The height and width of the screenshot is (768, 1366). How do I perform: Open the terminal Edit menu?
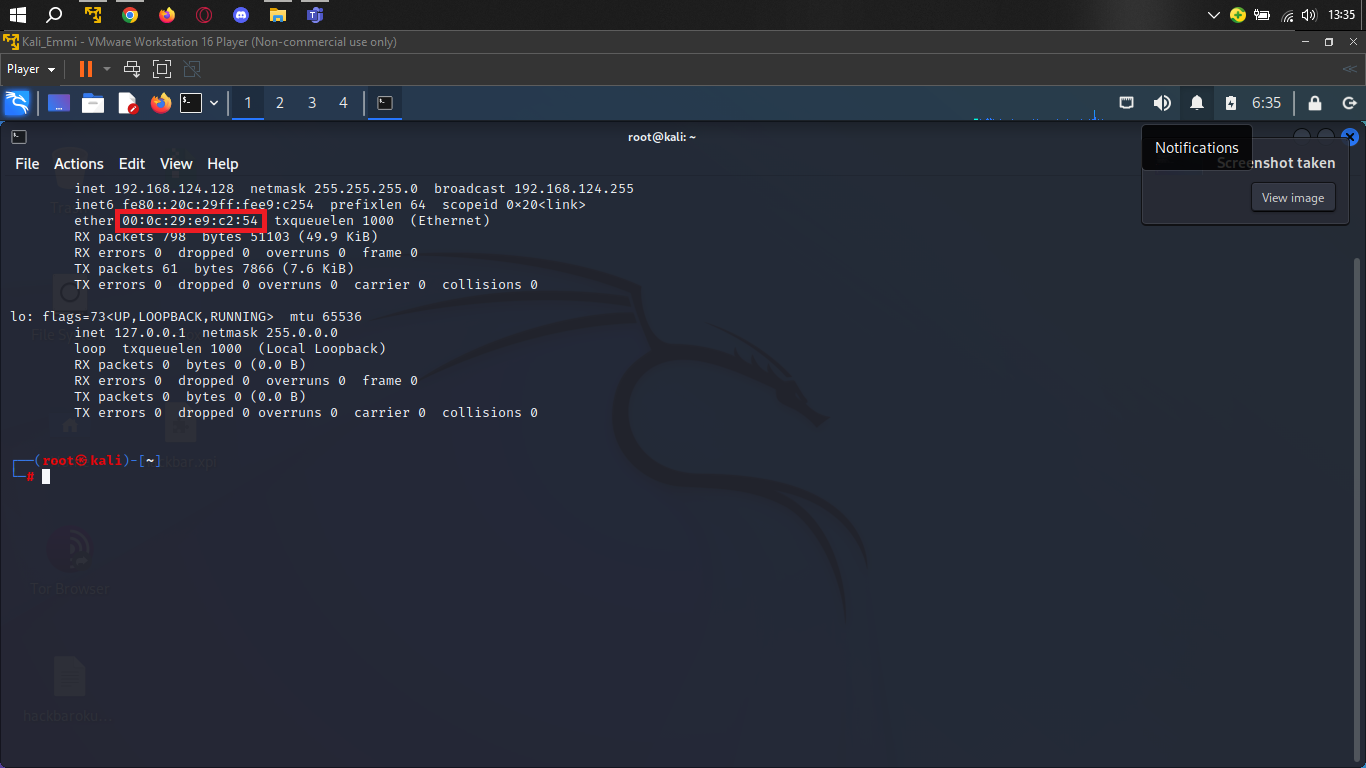pos(132,164)
